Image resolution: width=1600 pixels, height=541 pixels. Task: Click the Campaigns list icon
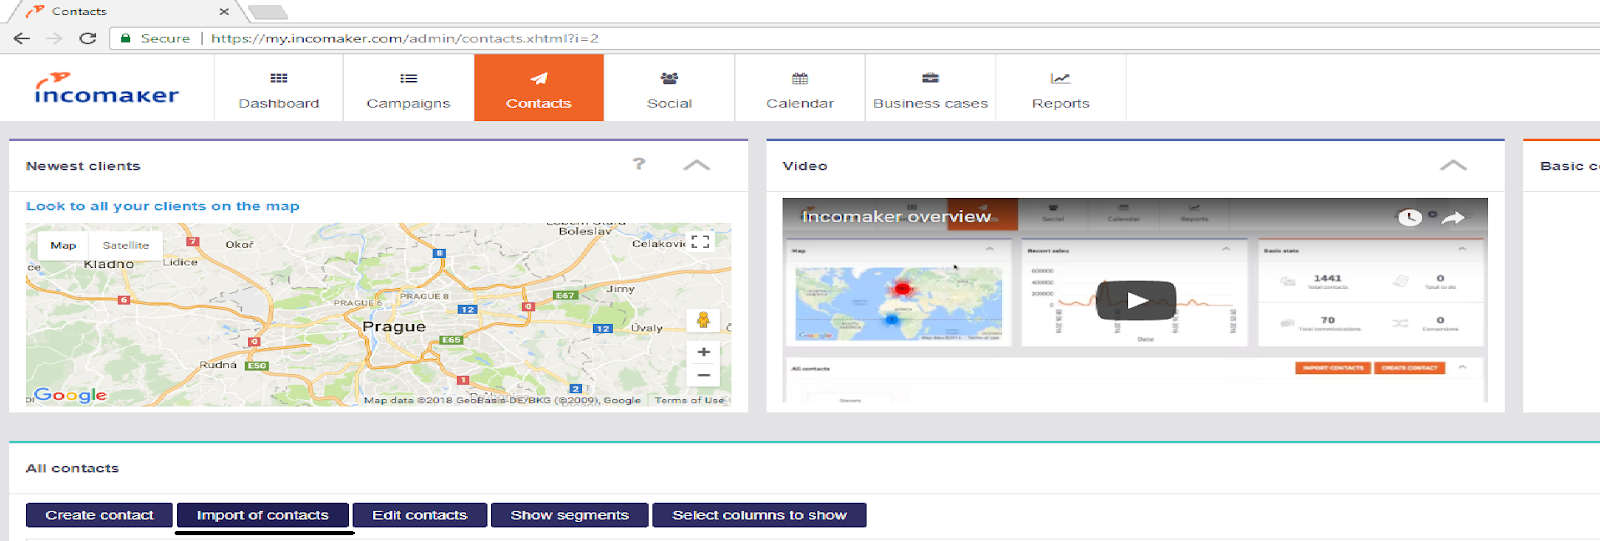(408, 78)
